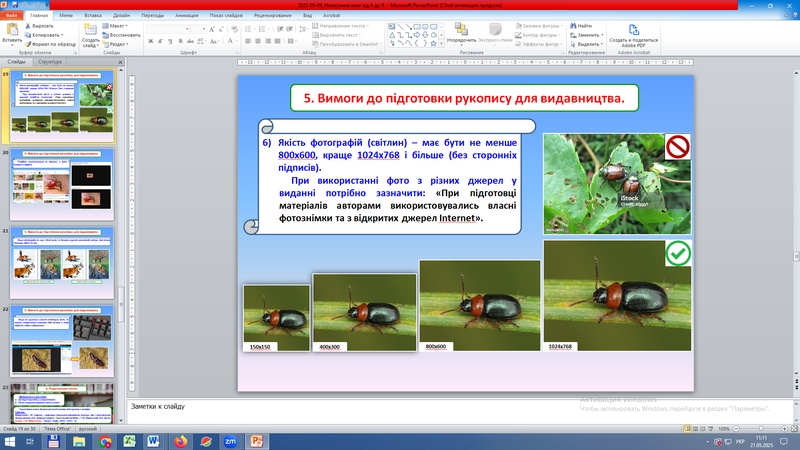Zoom in with plus button
This screenshot has height=450, width=800.
pos(785,429)
